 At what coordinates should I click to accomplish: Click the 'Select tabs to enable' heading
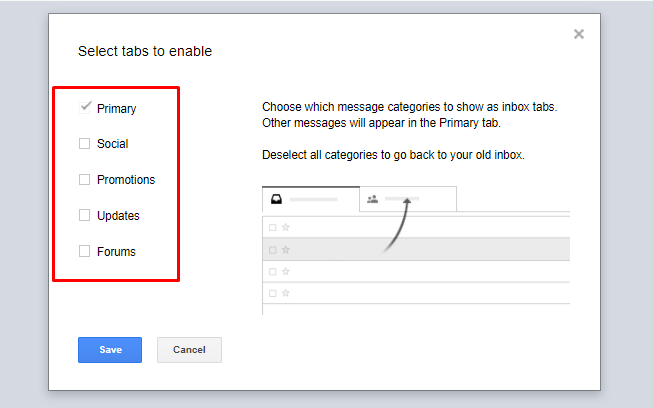click(x=145, y=51)
